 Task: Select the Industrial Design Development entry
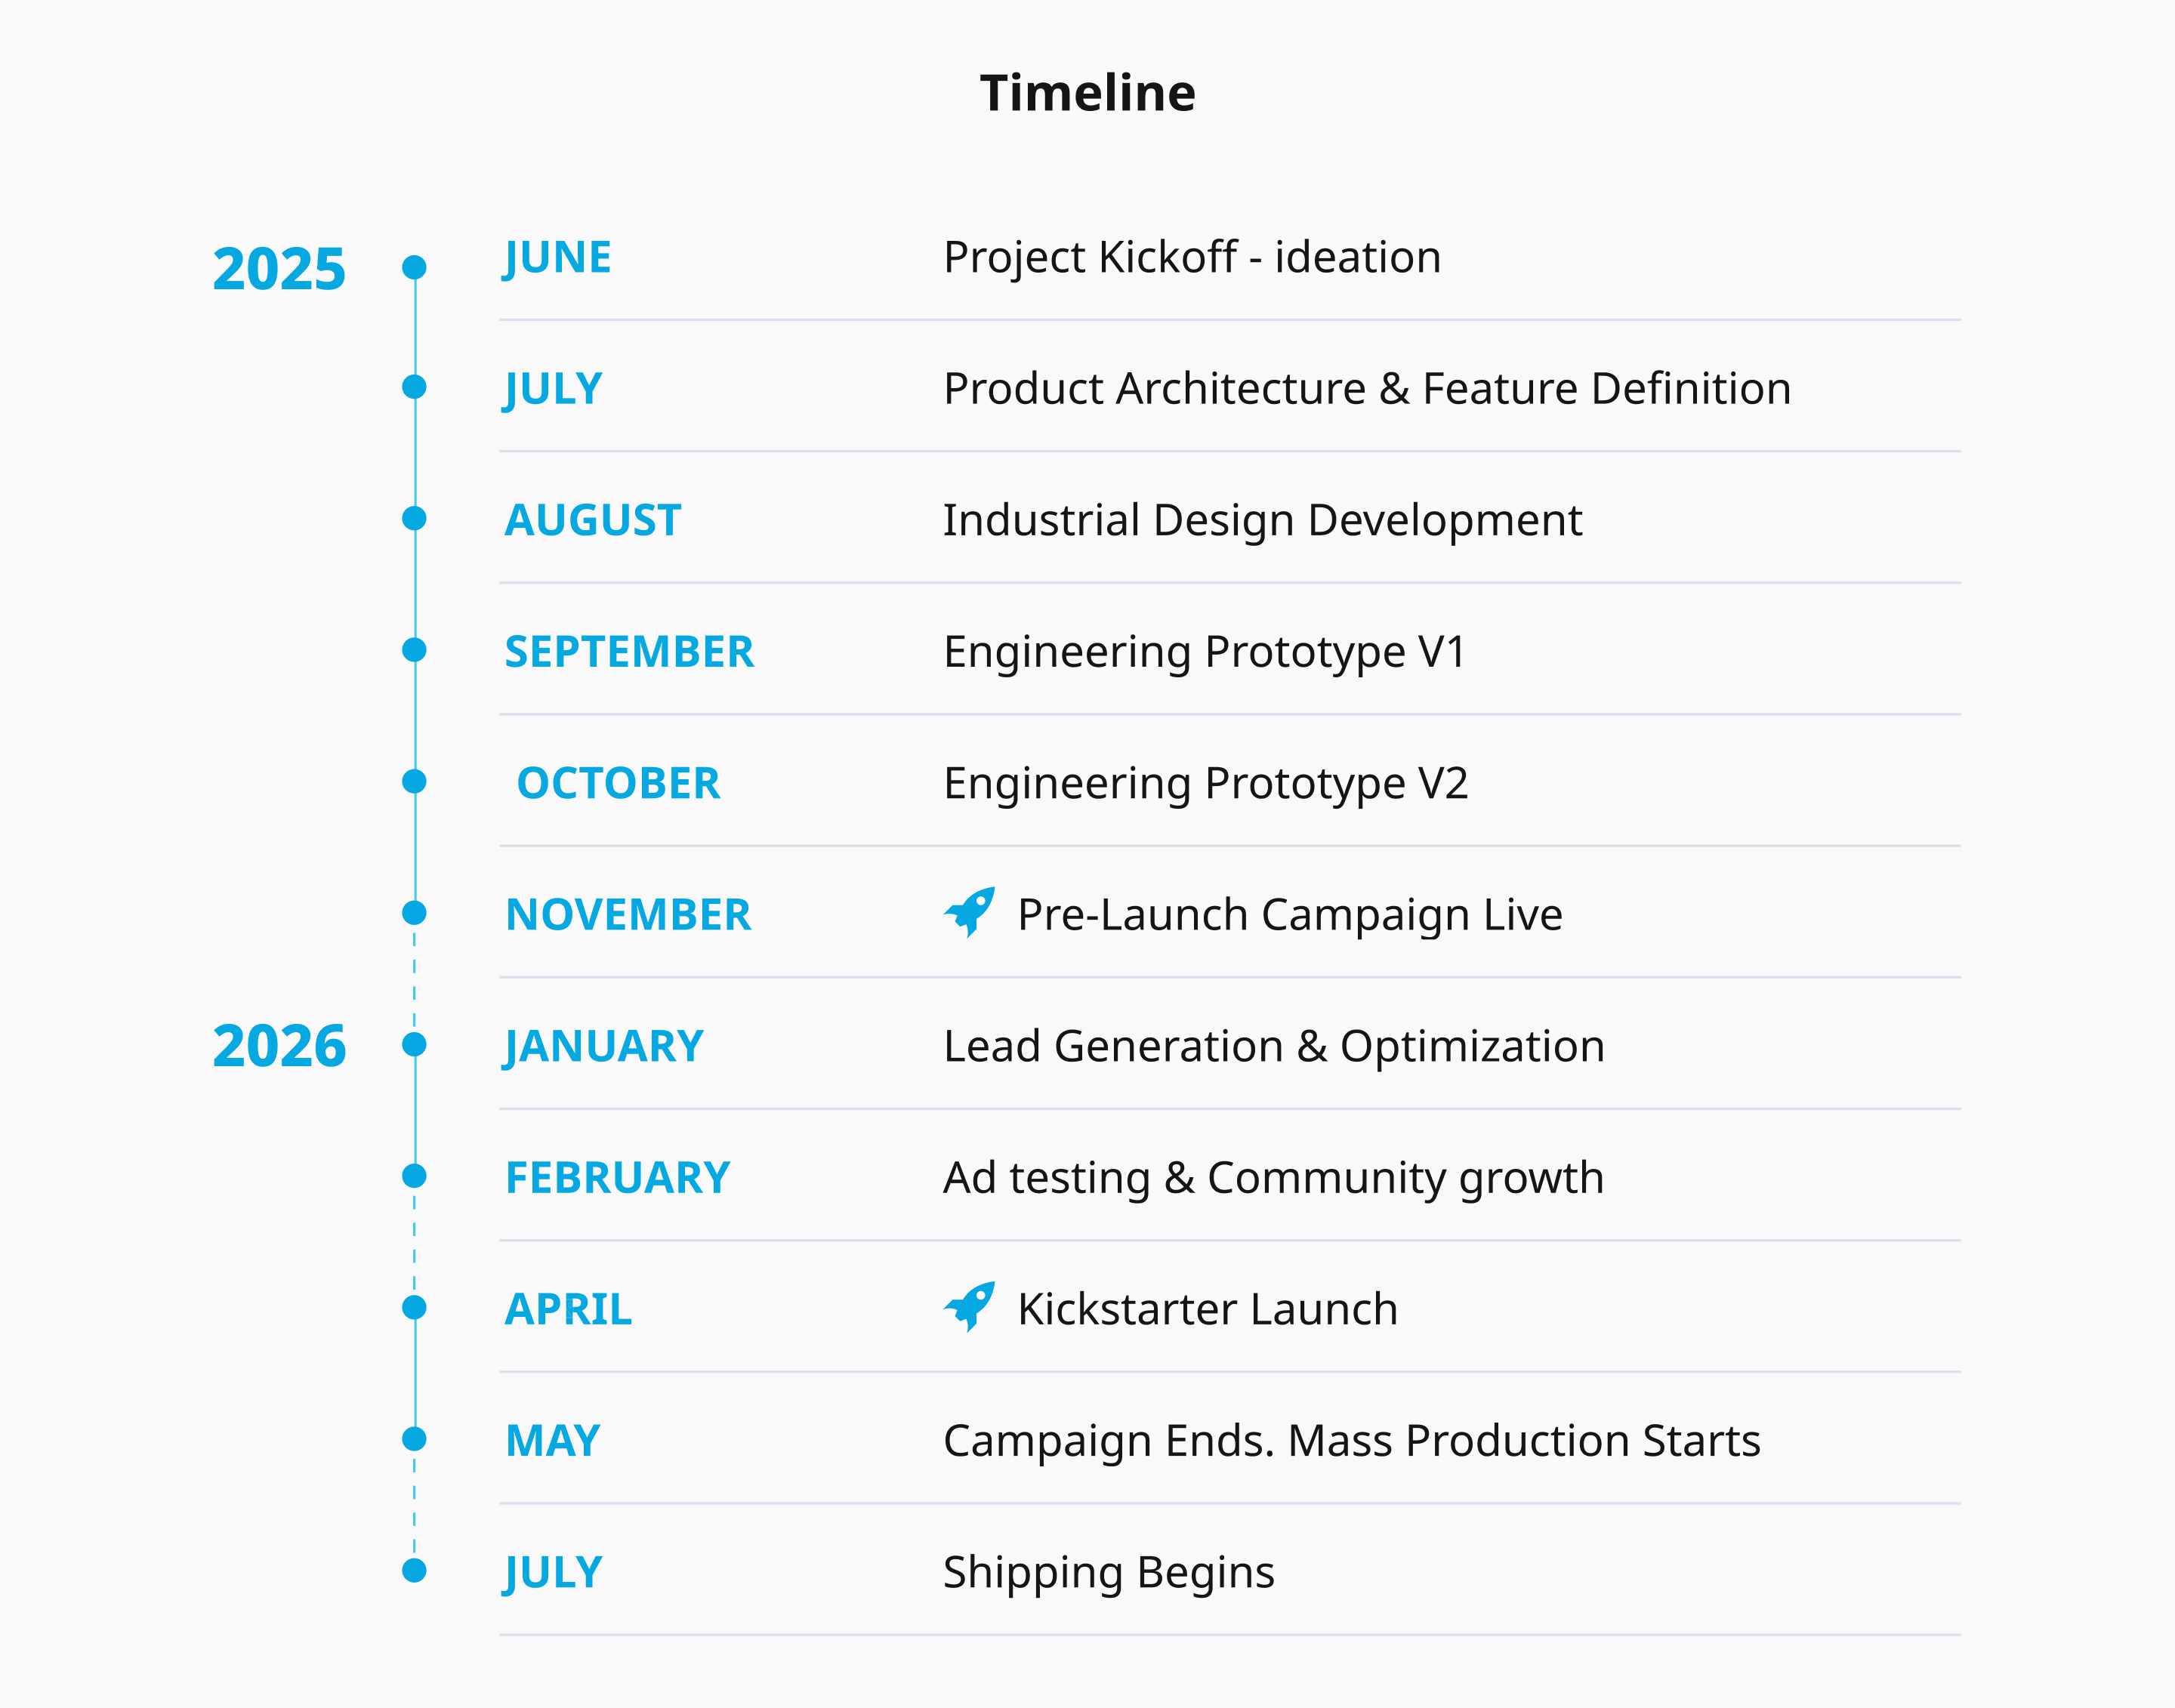1262,520
